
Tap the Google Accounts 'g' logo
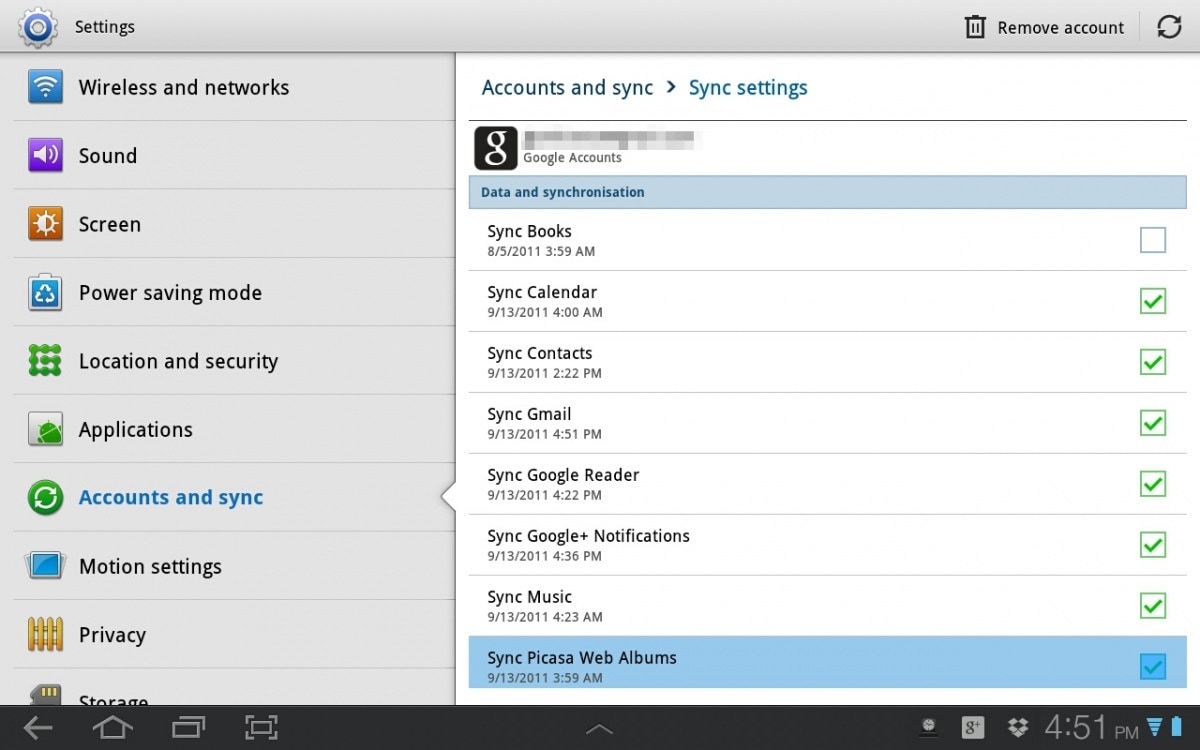point(495,148)
